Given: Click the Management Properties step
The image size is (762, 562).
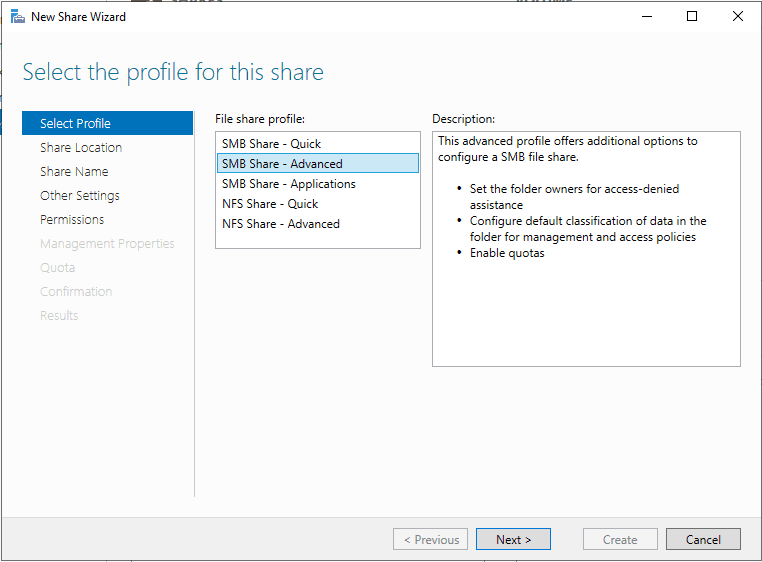Looking at the screenshot, I should coord(107,243).
